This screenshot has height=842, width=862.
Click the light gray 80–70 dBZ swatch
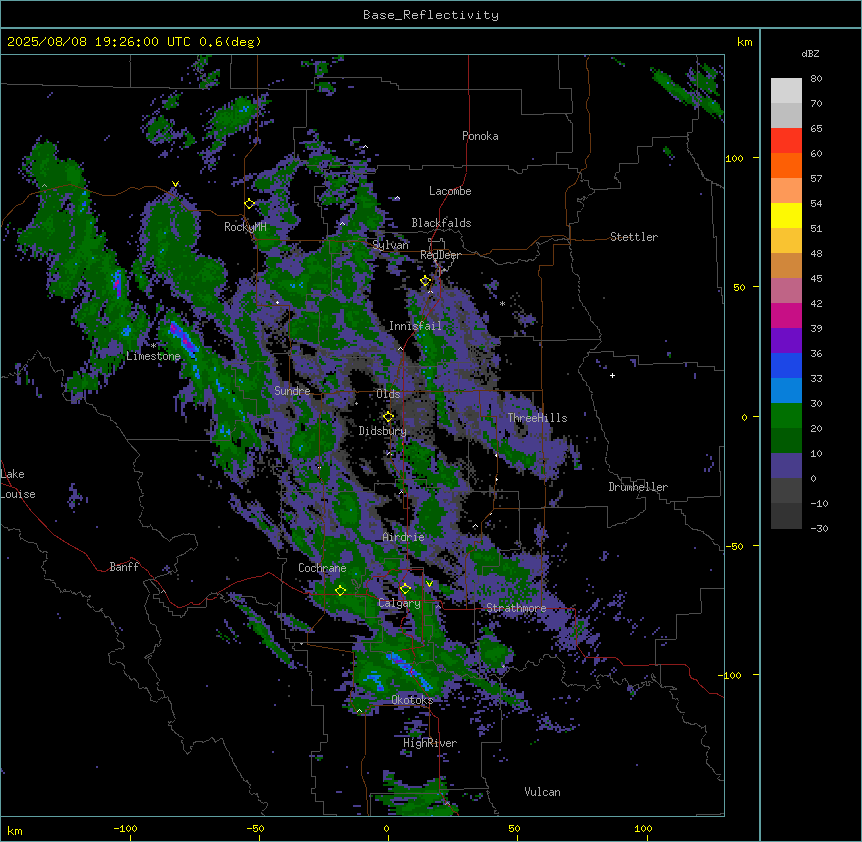(x=786, y=91)
